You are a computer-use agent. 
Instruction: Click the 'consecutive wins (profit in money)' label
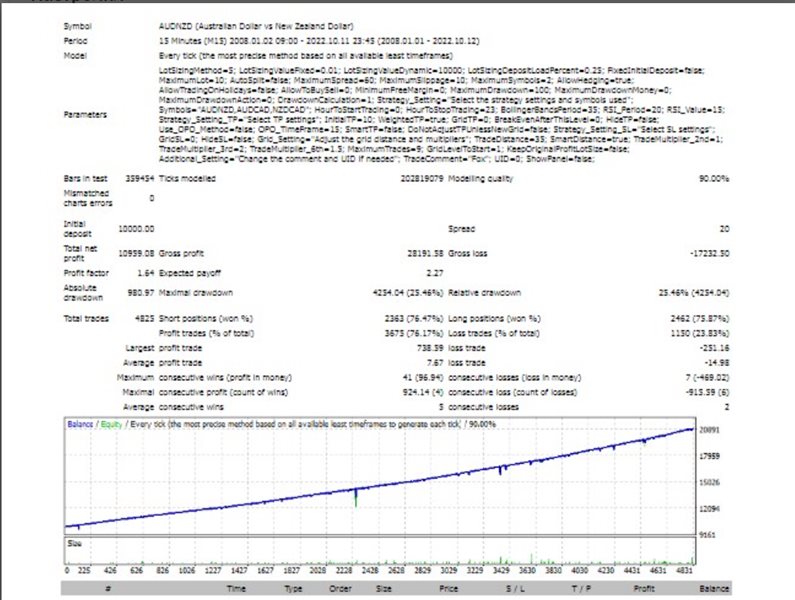coord(225,377)
